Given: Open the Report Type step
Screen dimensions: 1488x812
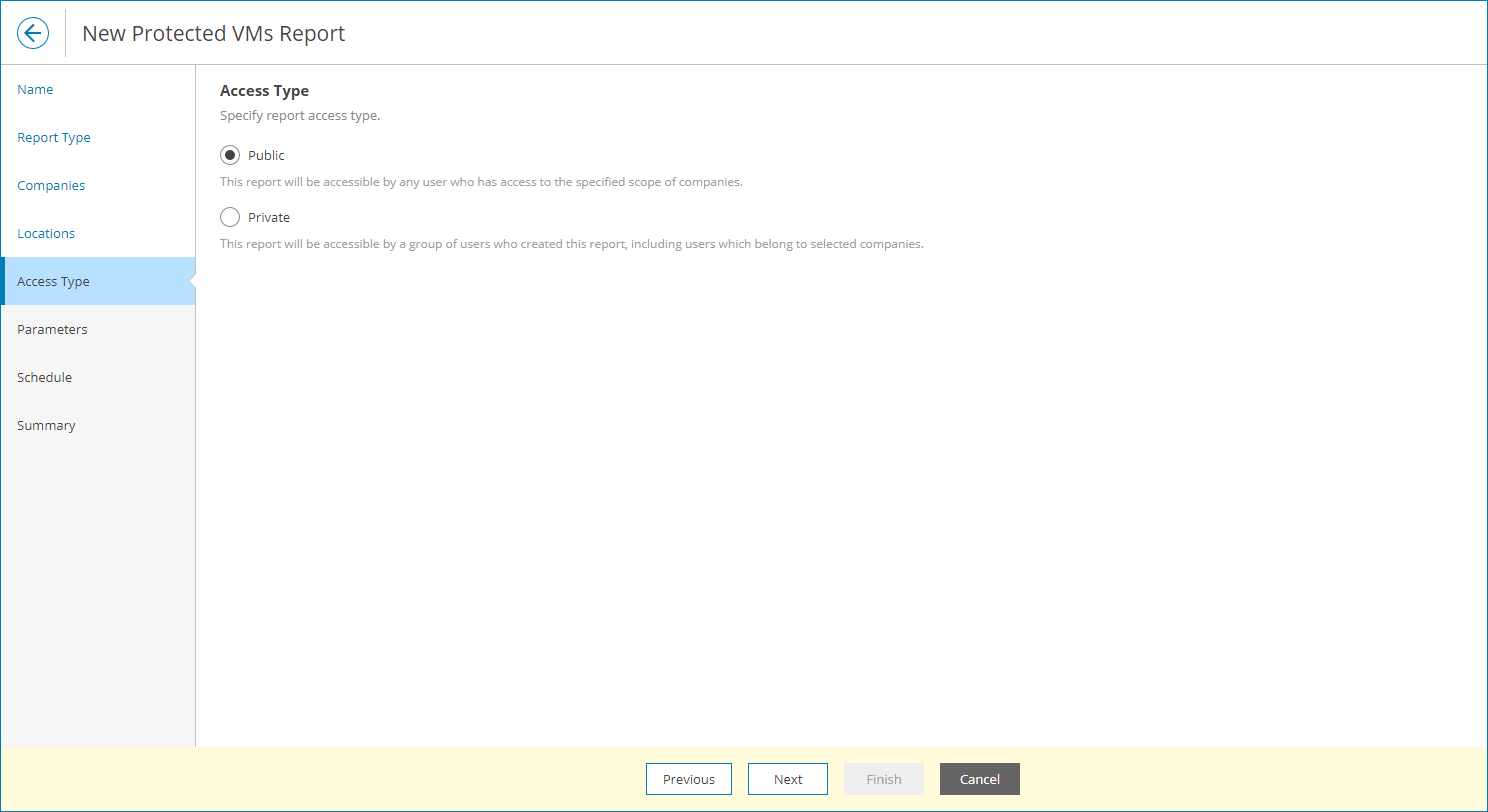Looking at the screenshot, I should pos(54,137).
